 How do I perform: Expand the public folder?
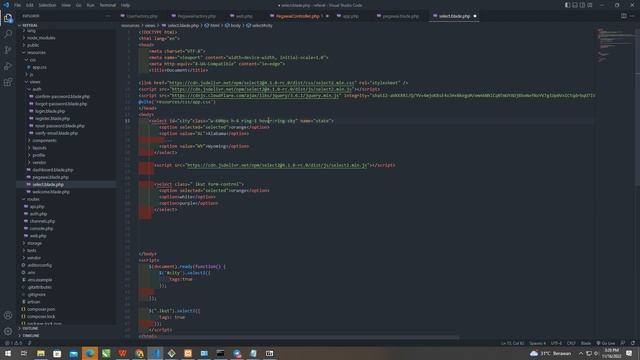[33, 45]
